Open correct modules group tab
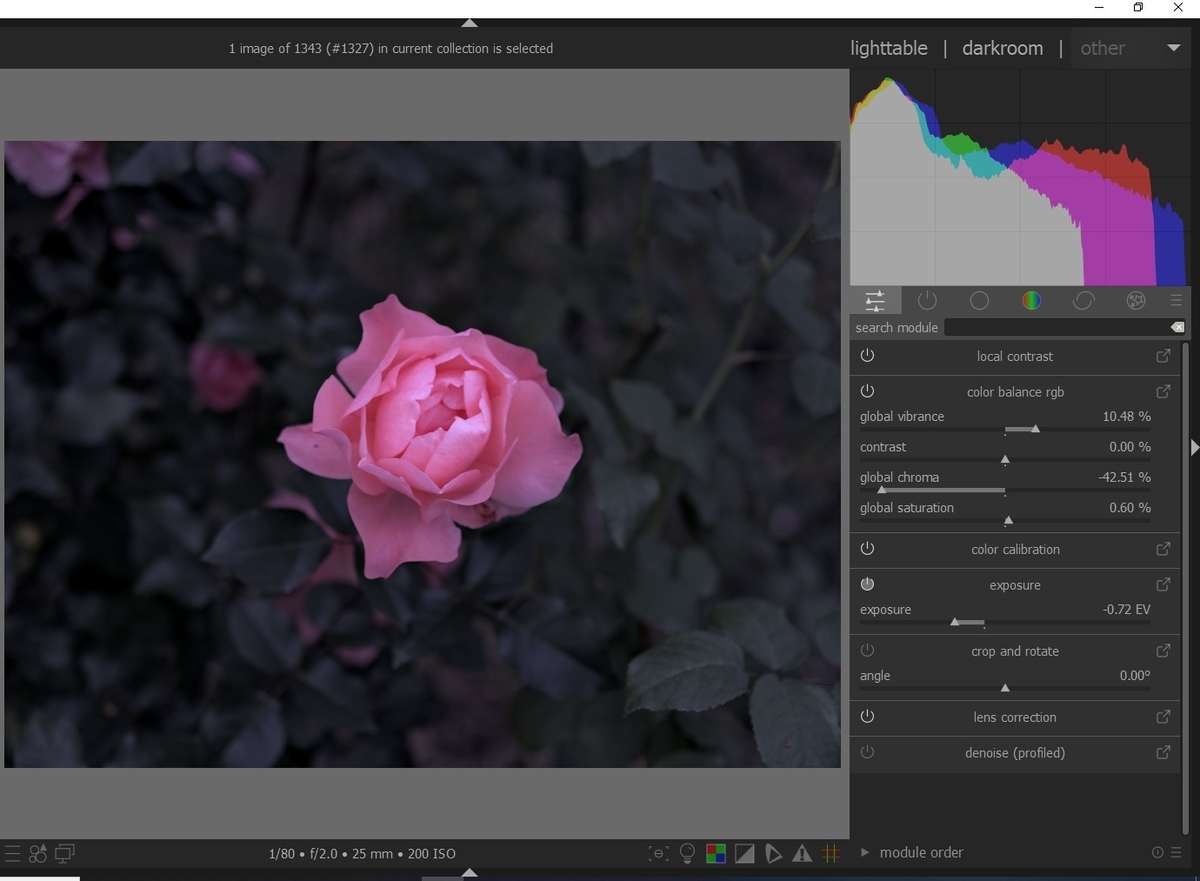This screenshot has height=881, width=1200. 1083,300
